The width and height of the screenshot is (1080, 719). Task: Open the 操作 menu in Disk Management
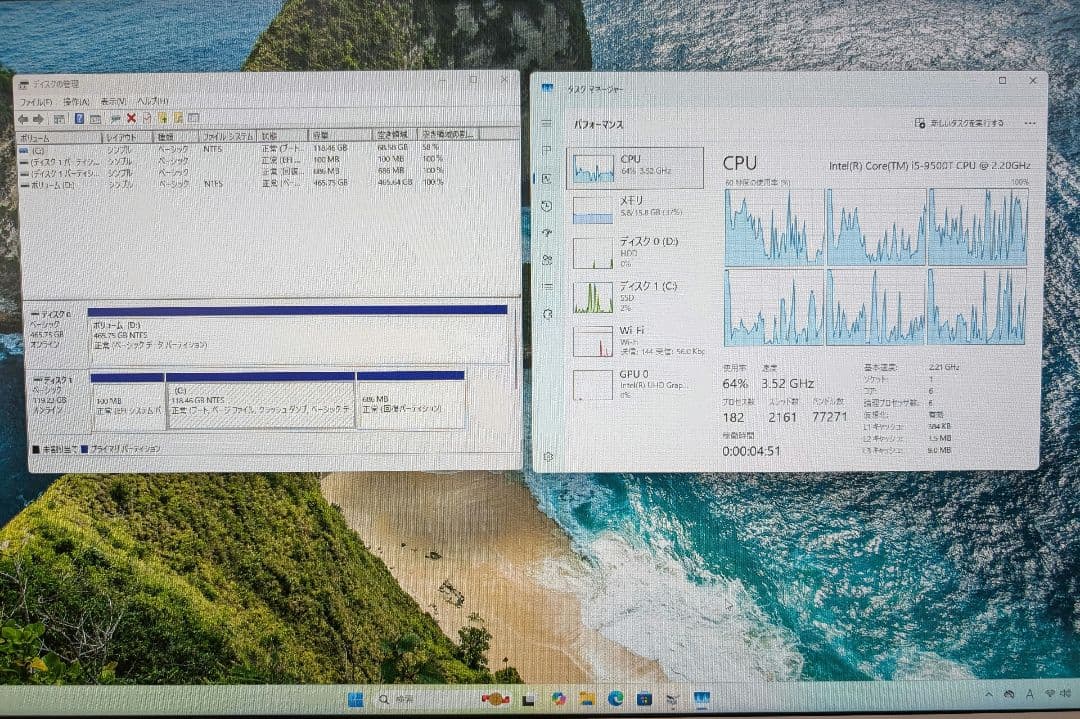pyautogui.click(x=76, y=102)
